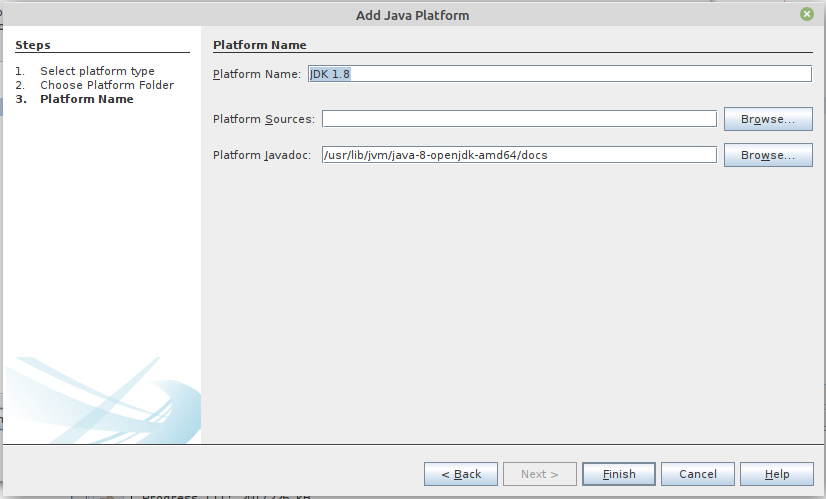Screen dimensions: 826x499
Task: Click the 'Platform Name:' field label
Action: [256, 74]
